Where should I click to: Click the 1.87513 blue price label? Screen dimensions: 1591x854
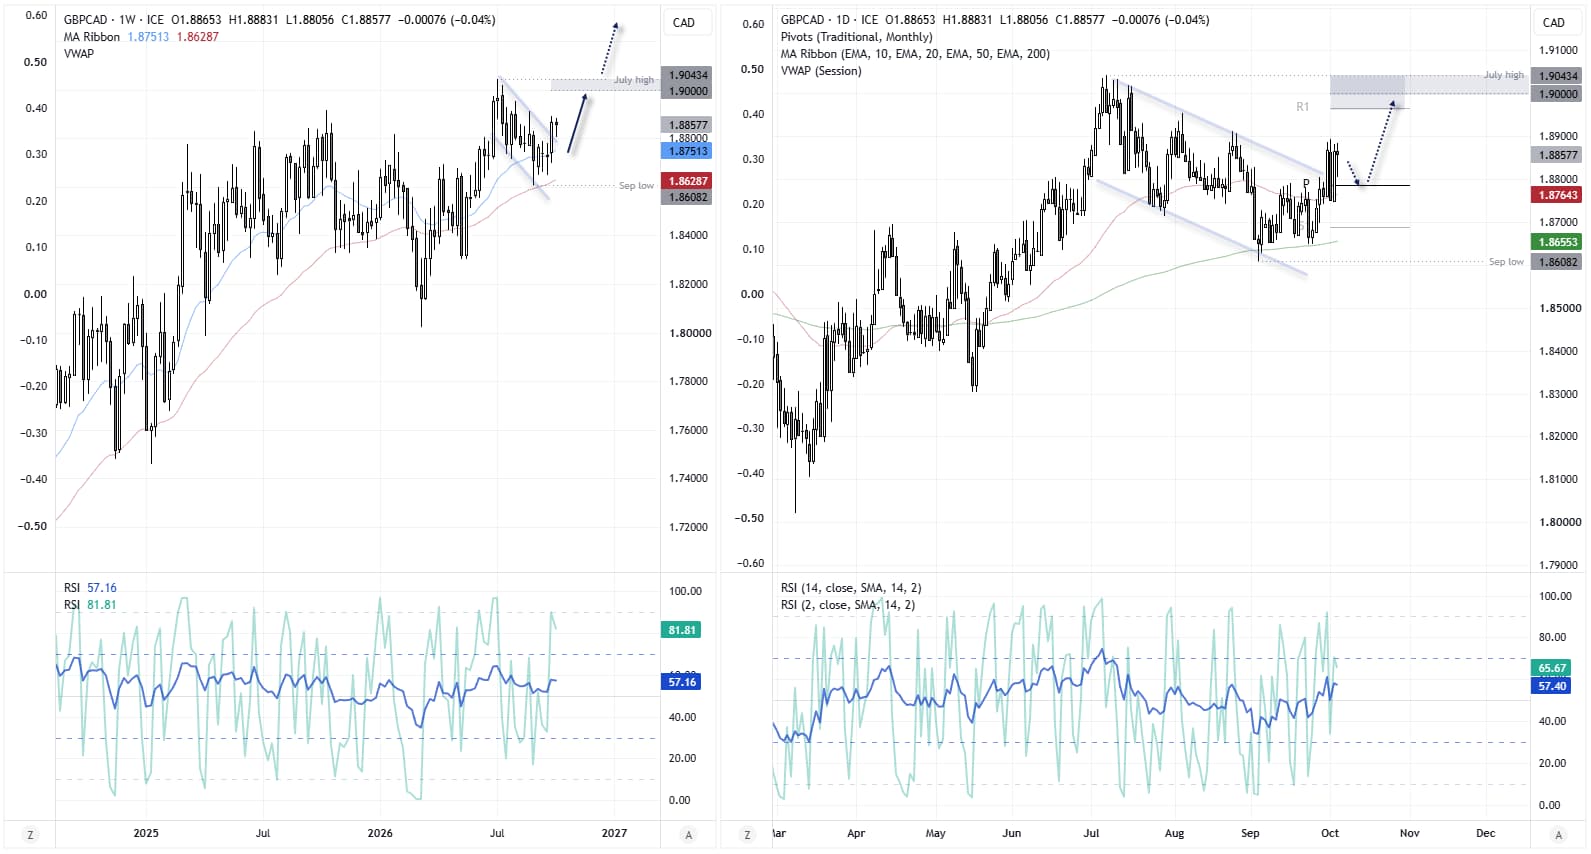coord(686,151)
